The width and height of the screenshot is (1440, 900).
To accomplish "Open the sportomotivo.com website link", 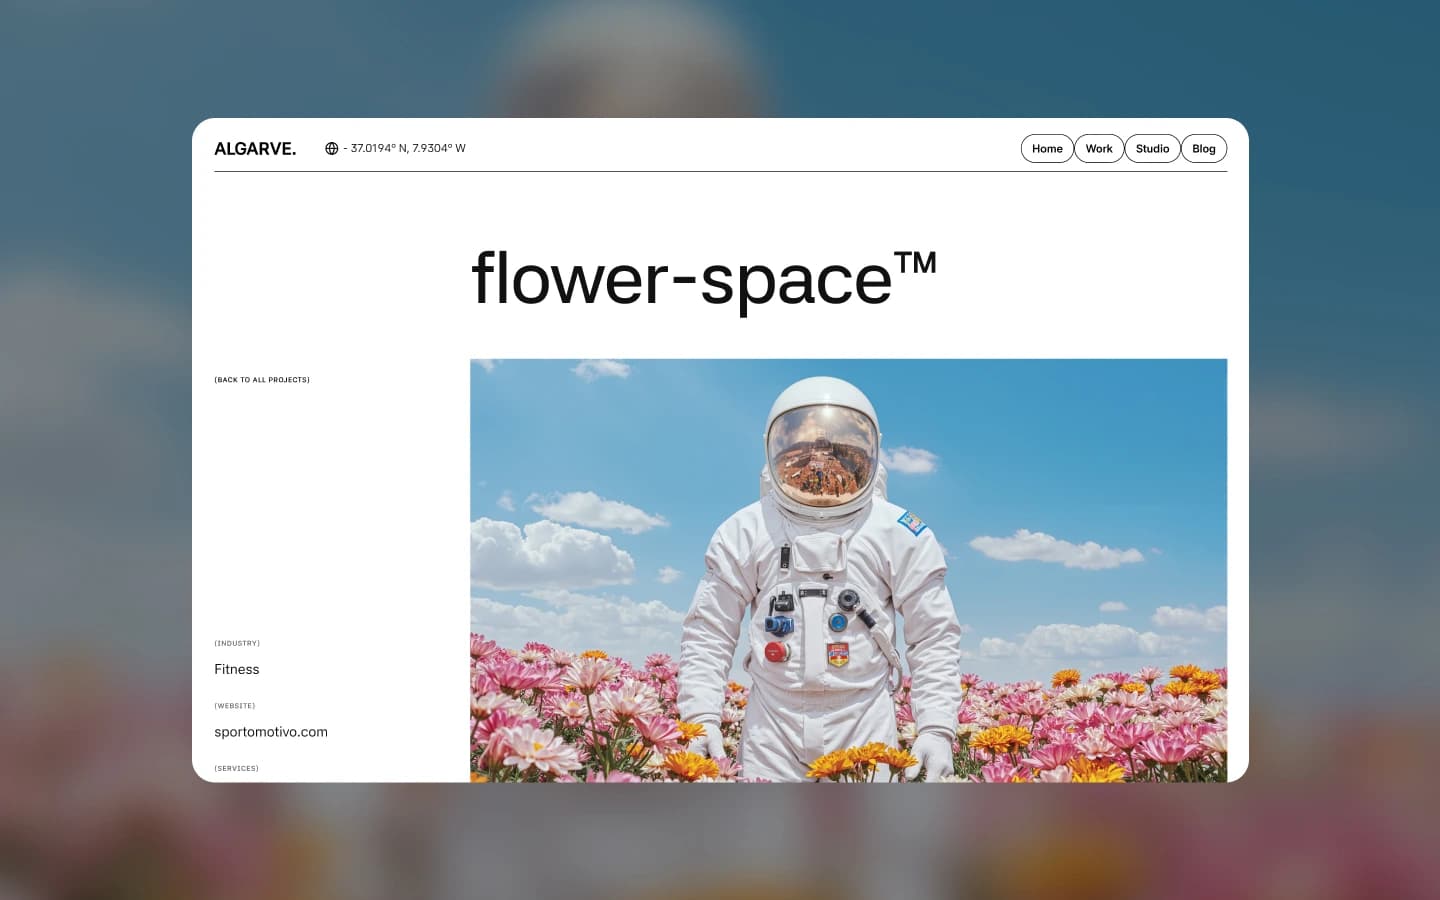I will 271,732.
